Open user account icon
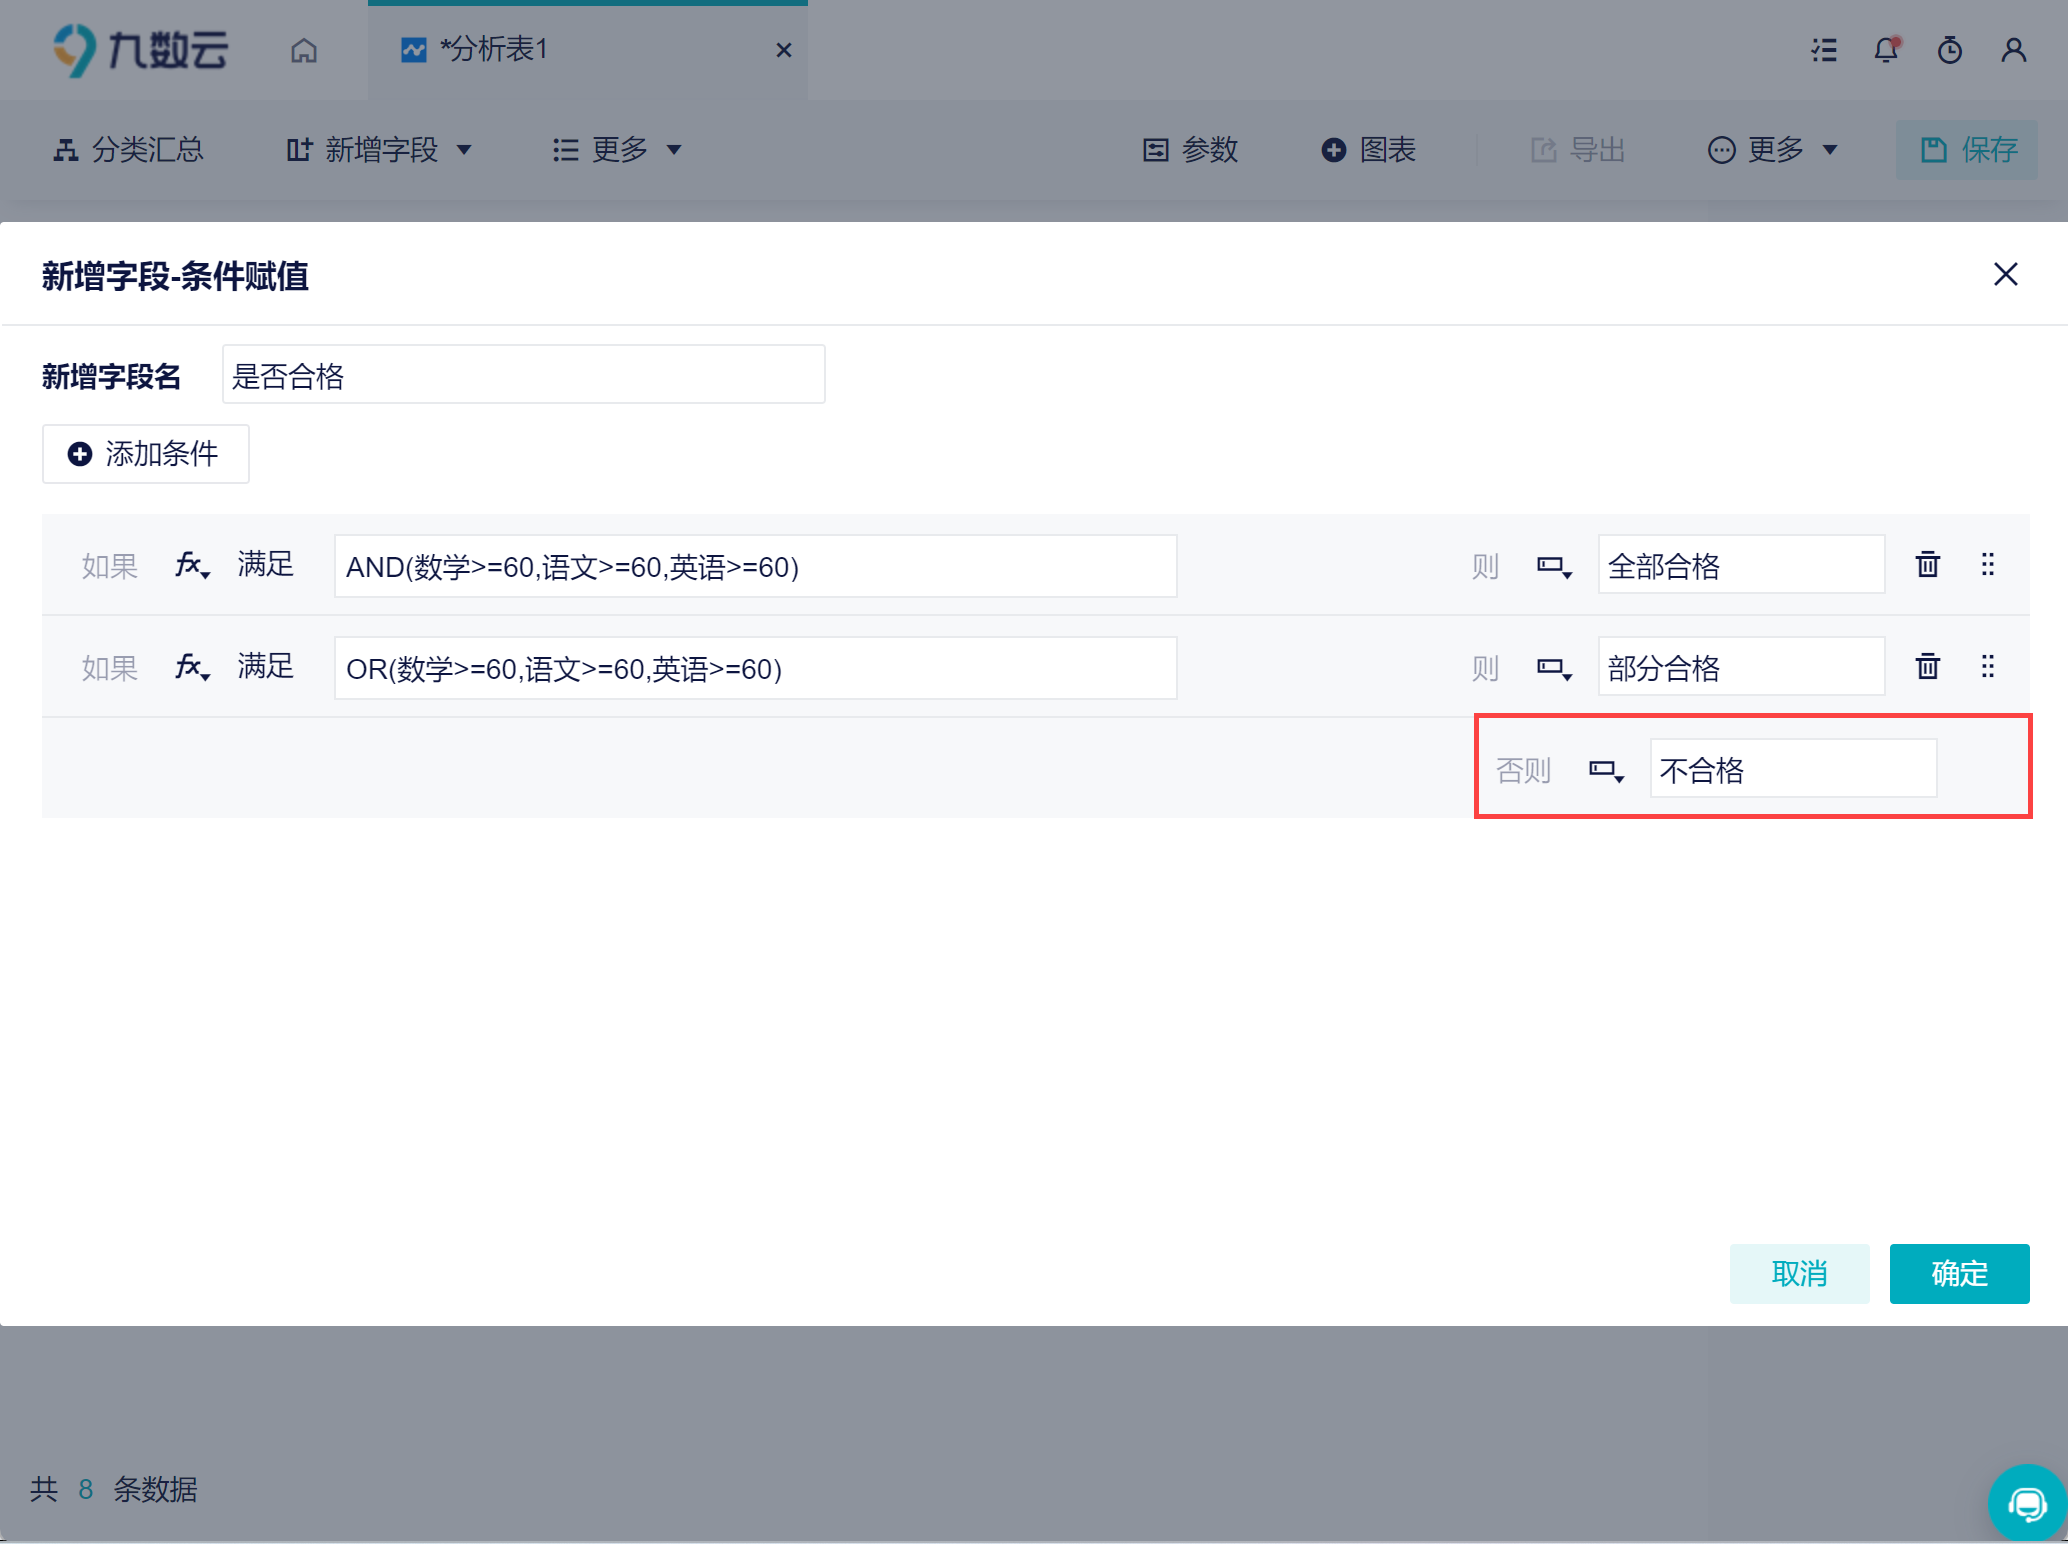The height and width of the screenshot is (1544, 2068). [x=2013, y=50]
